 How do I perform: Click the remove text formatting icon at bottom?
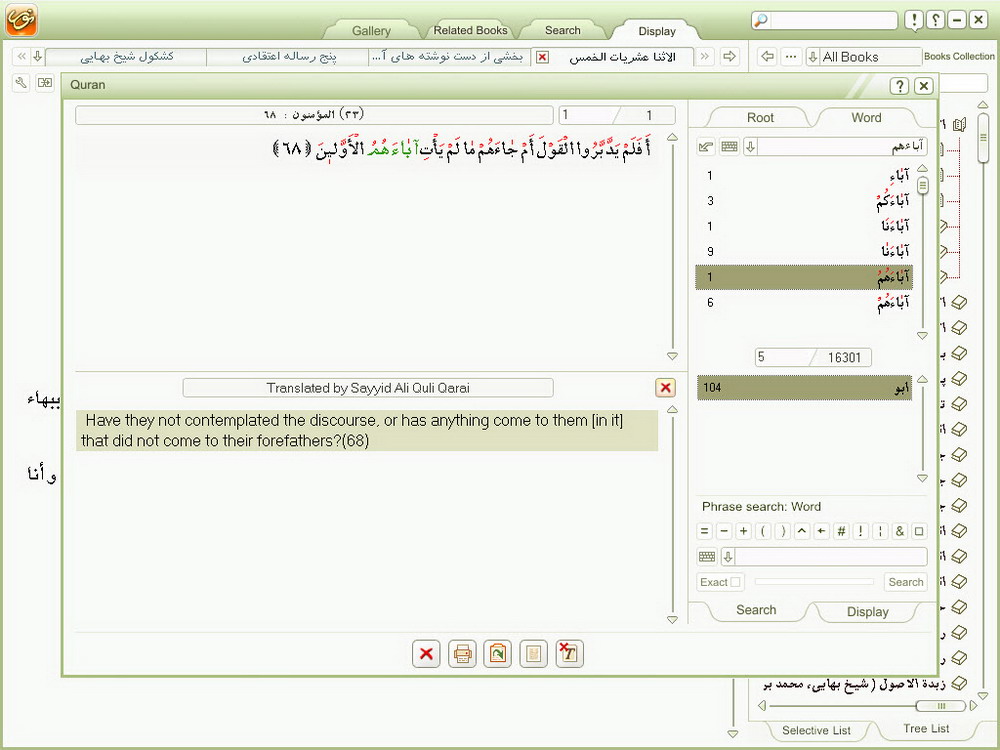[569, 654]
